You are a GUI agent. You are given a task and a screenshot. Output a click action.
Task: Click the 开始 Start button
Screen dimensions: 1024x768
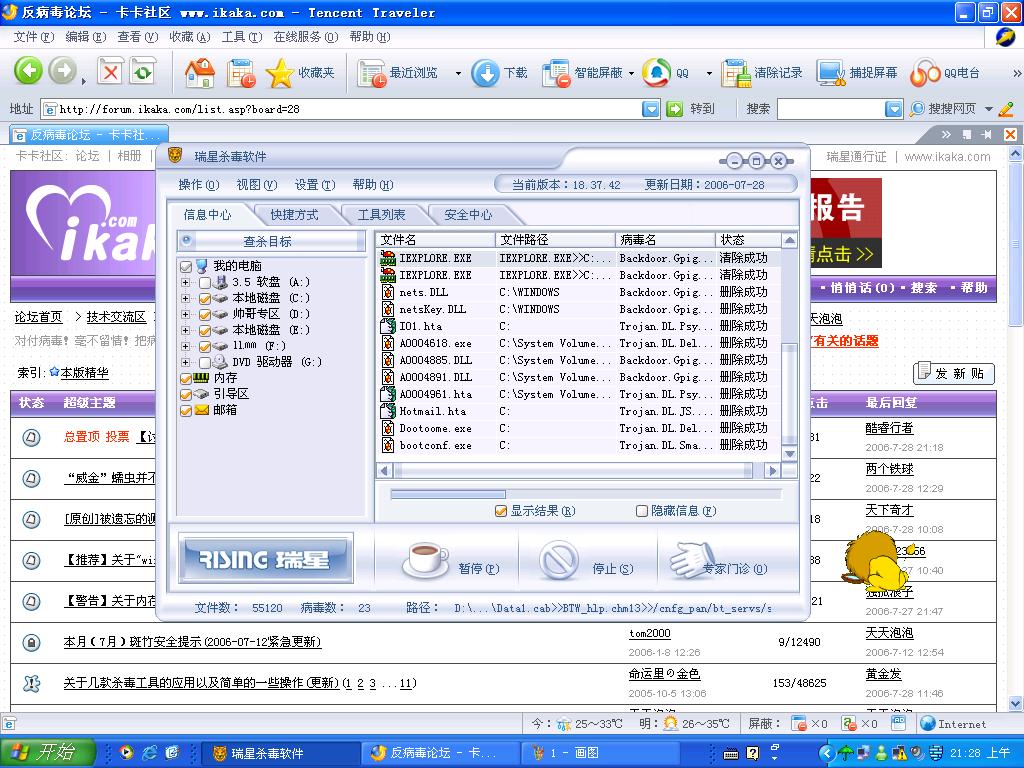click(48, 753)
